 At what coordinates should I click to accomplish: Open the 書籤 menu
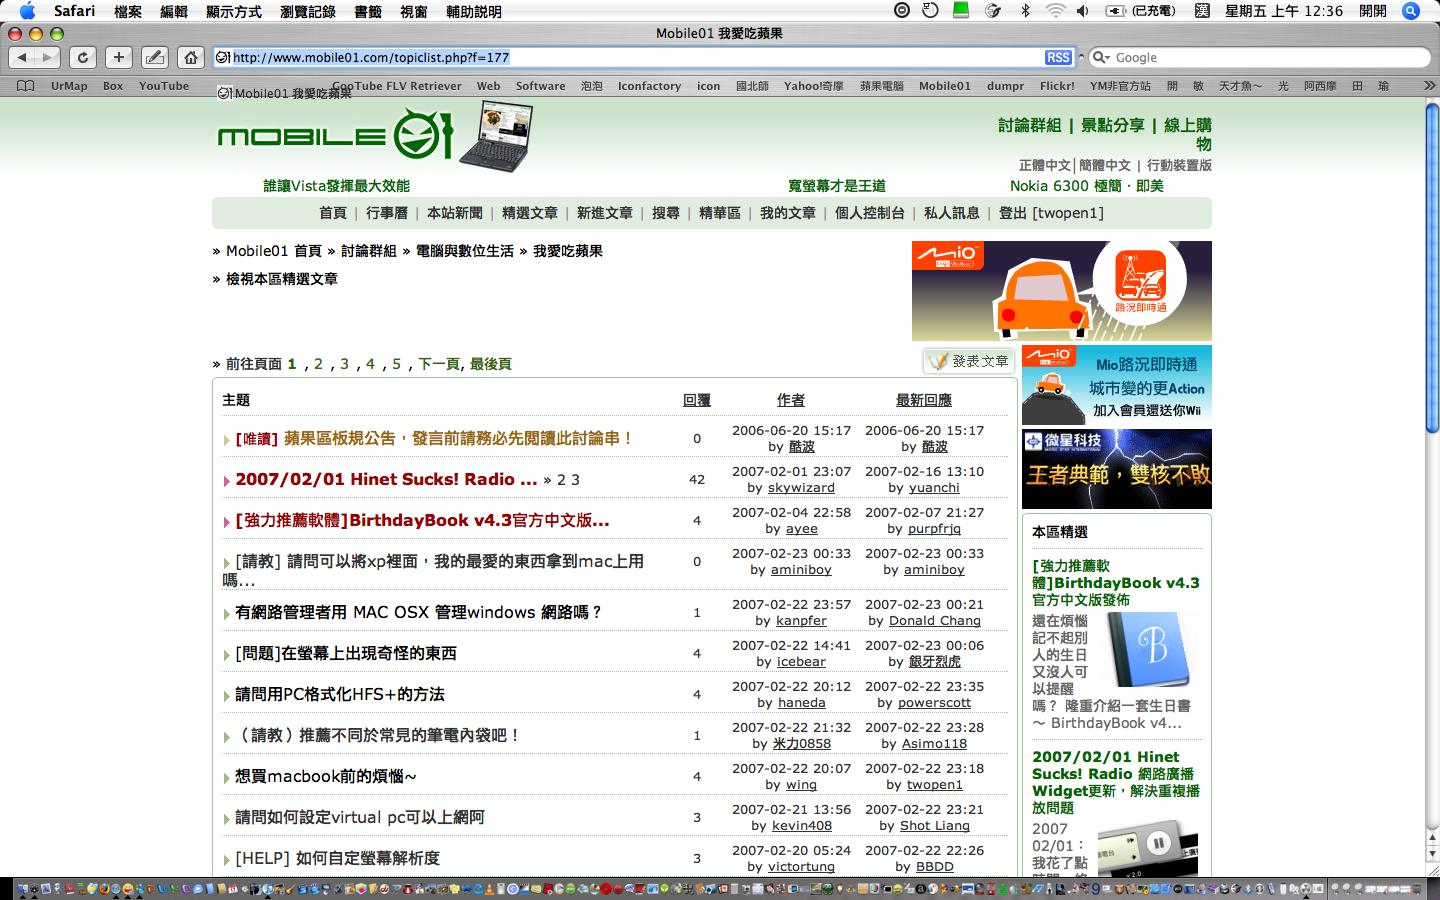tap(368, 11)
